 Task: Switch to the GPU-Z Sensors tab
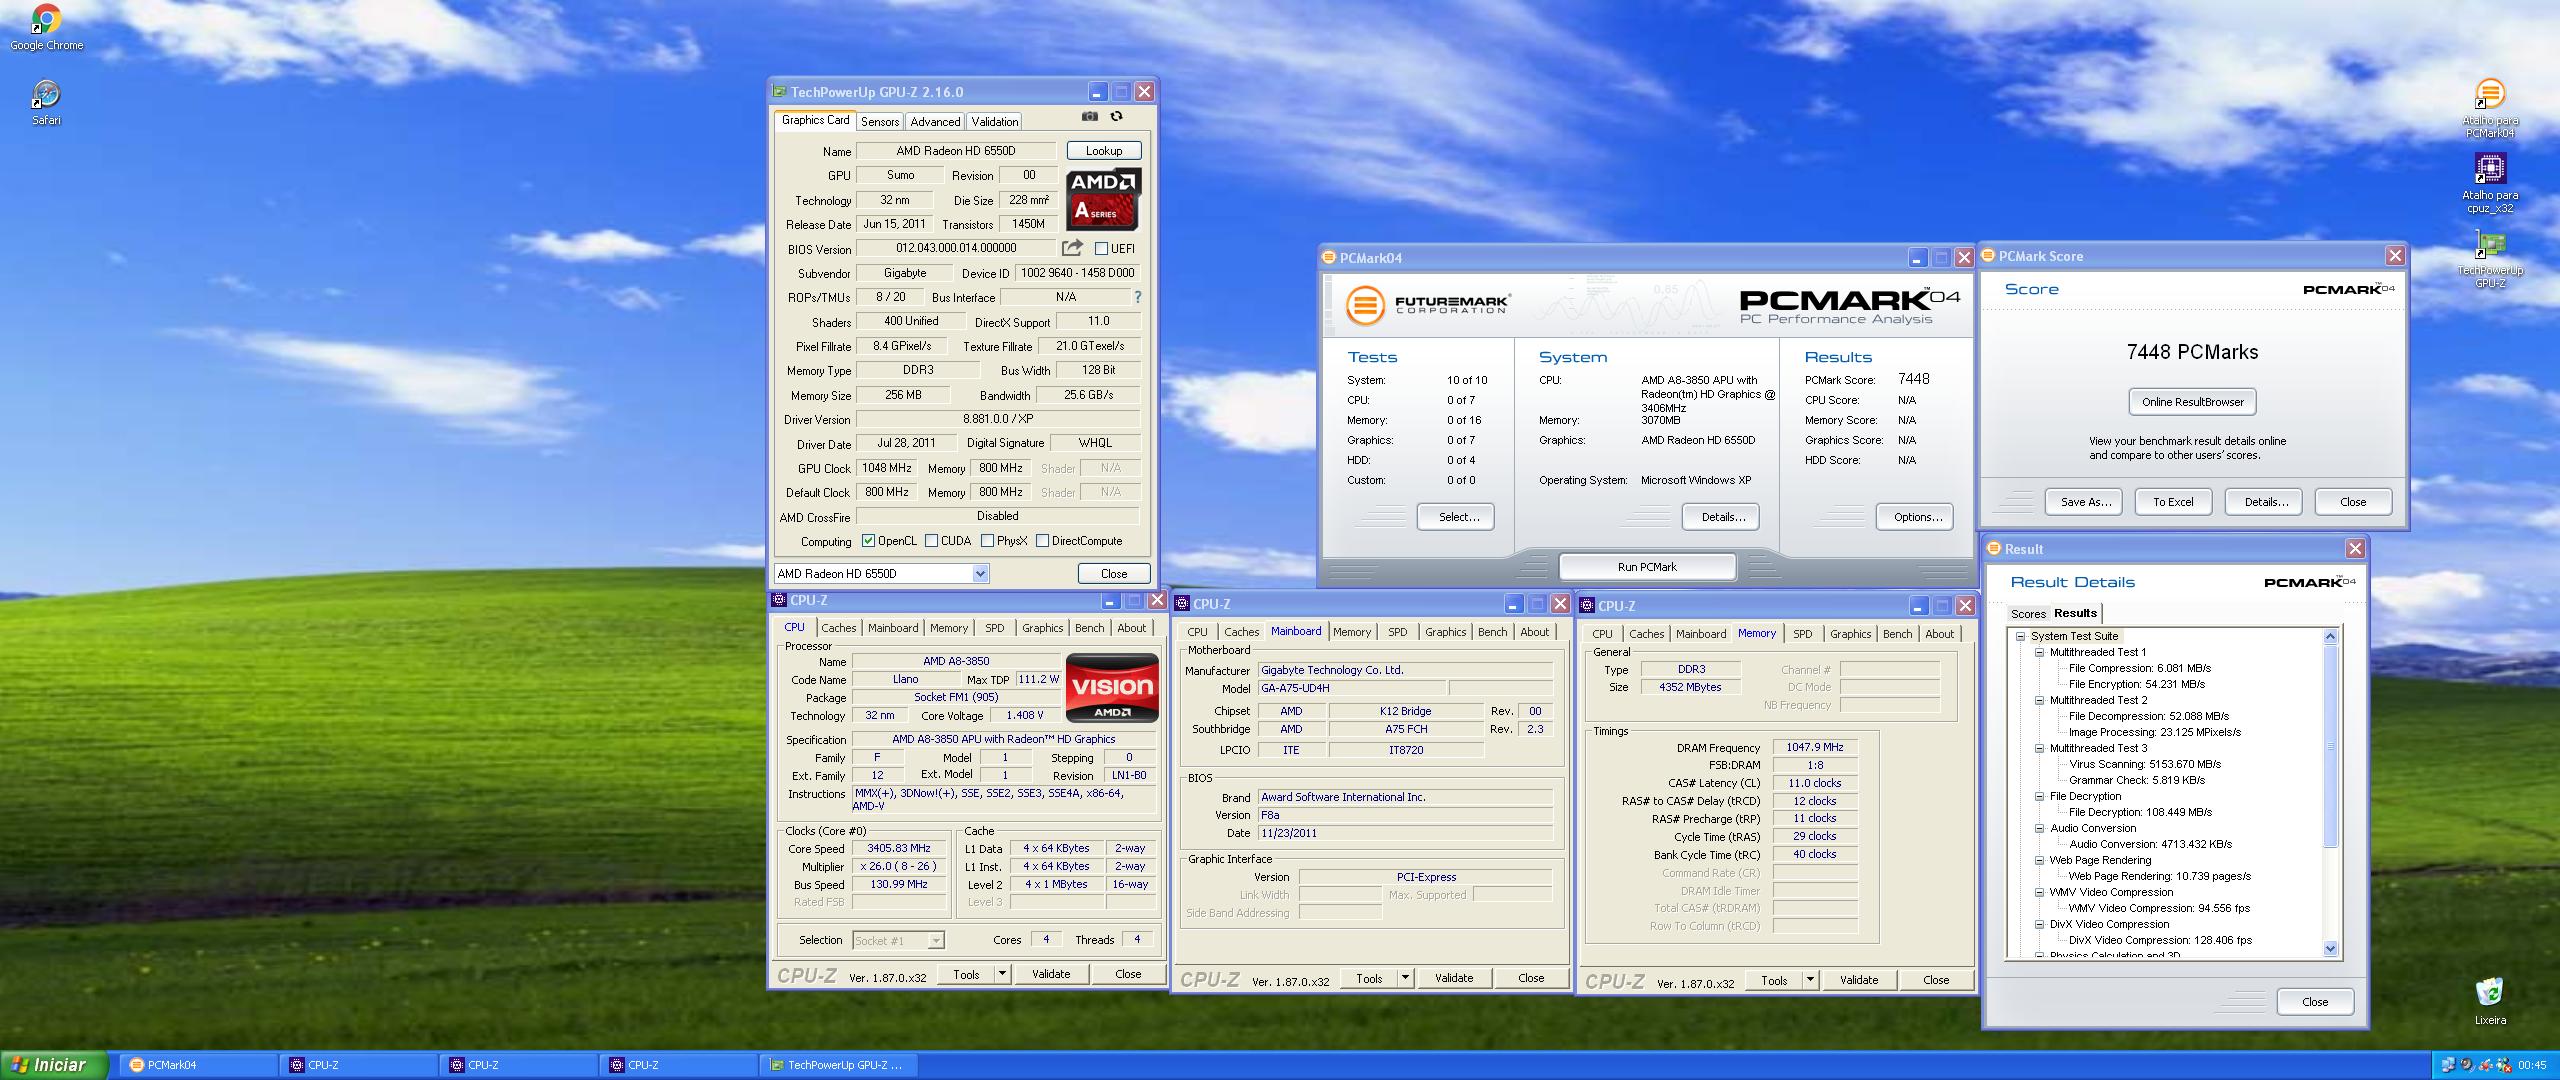[x=880, y=122]
